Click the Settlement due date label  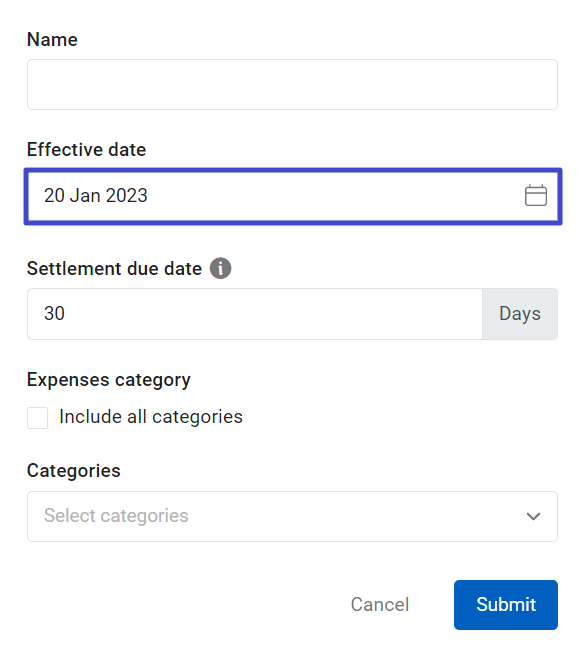pos(114,269)
